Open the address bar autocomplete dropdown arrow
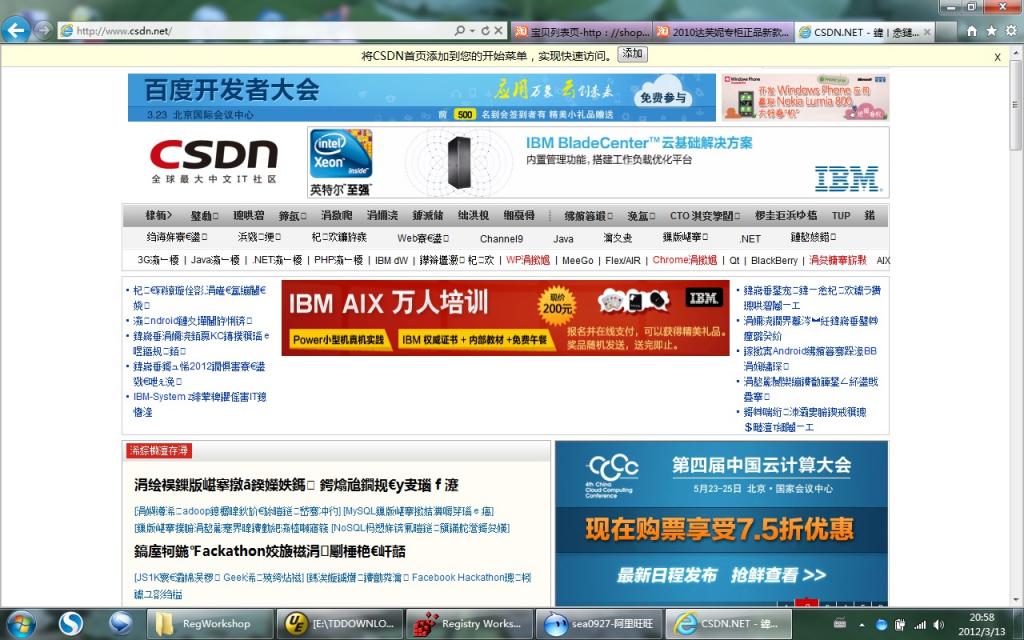This screenshot has height=640, width=1024. click(472, 31)
